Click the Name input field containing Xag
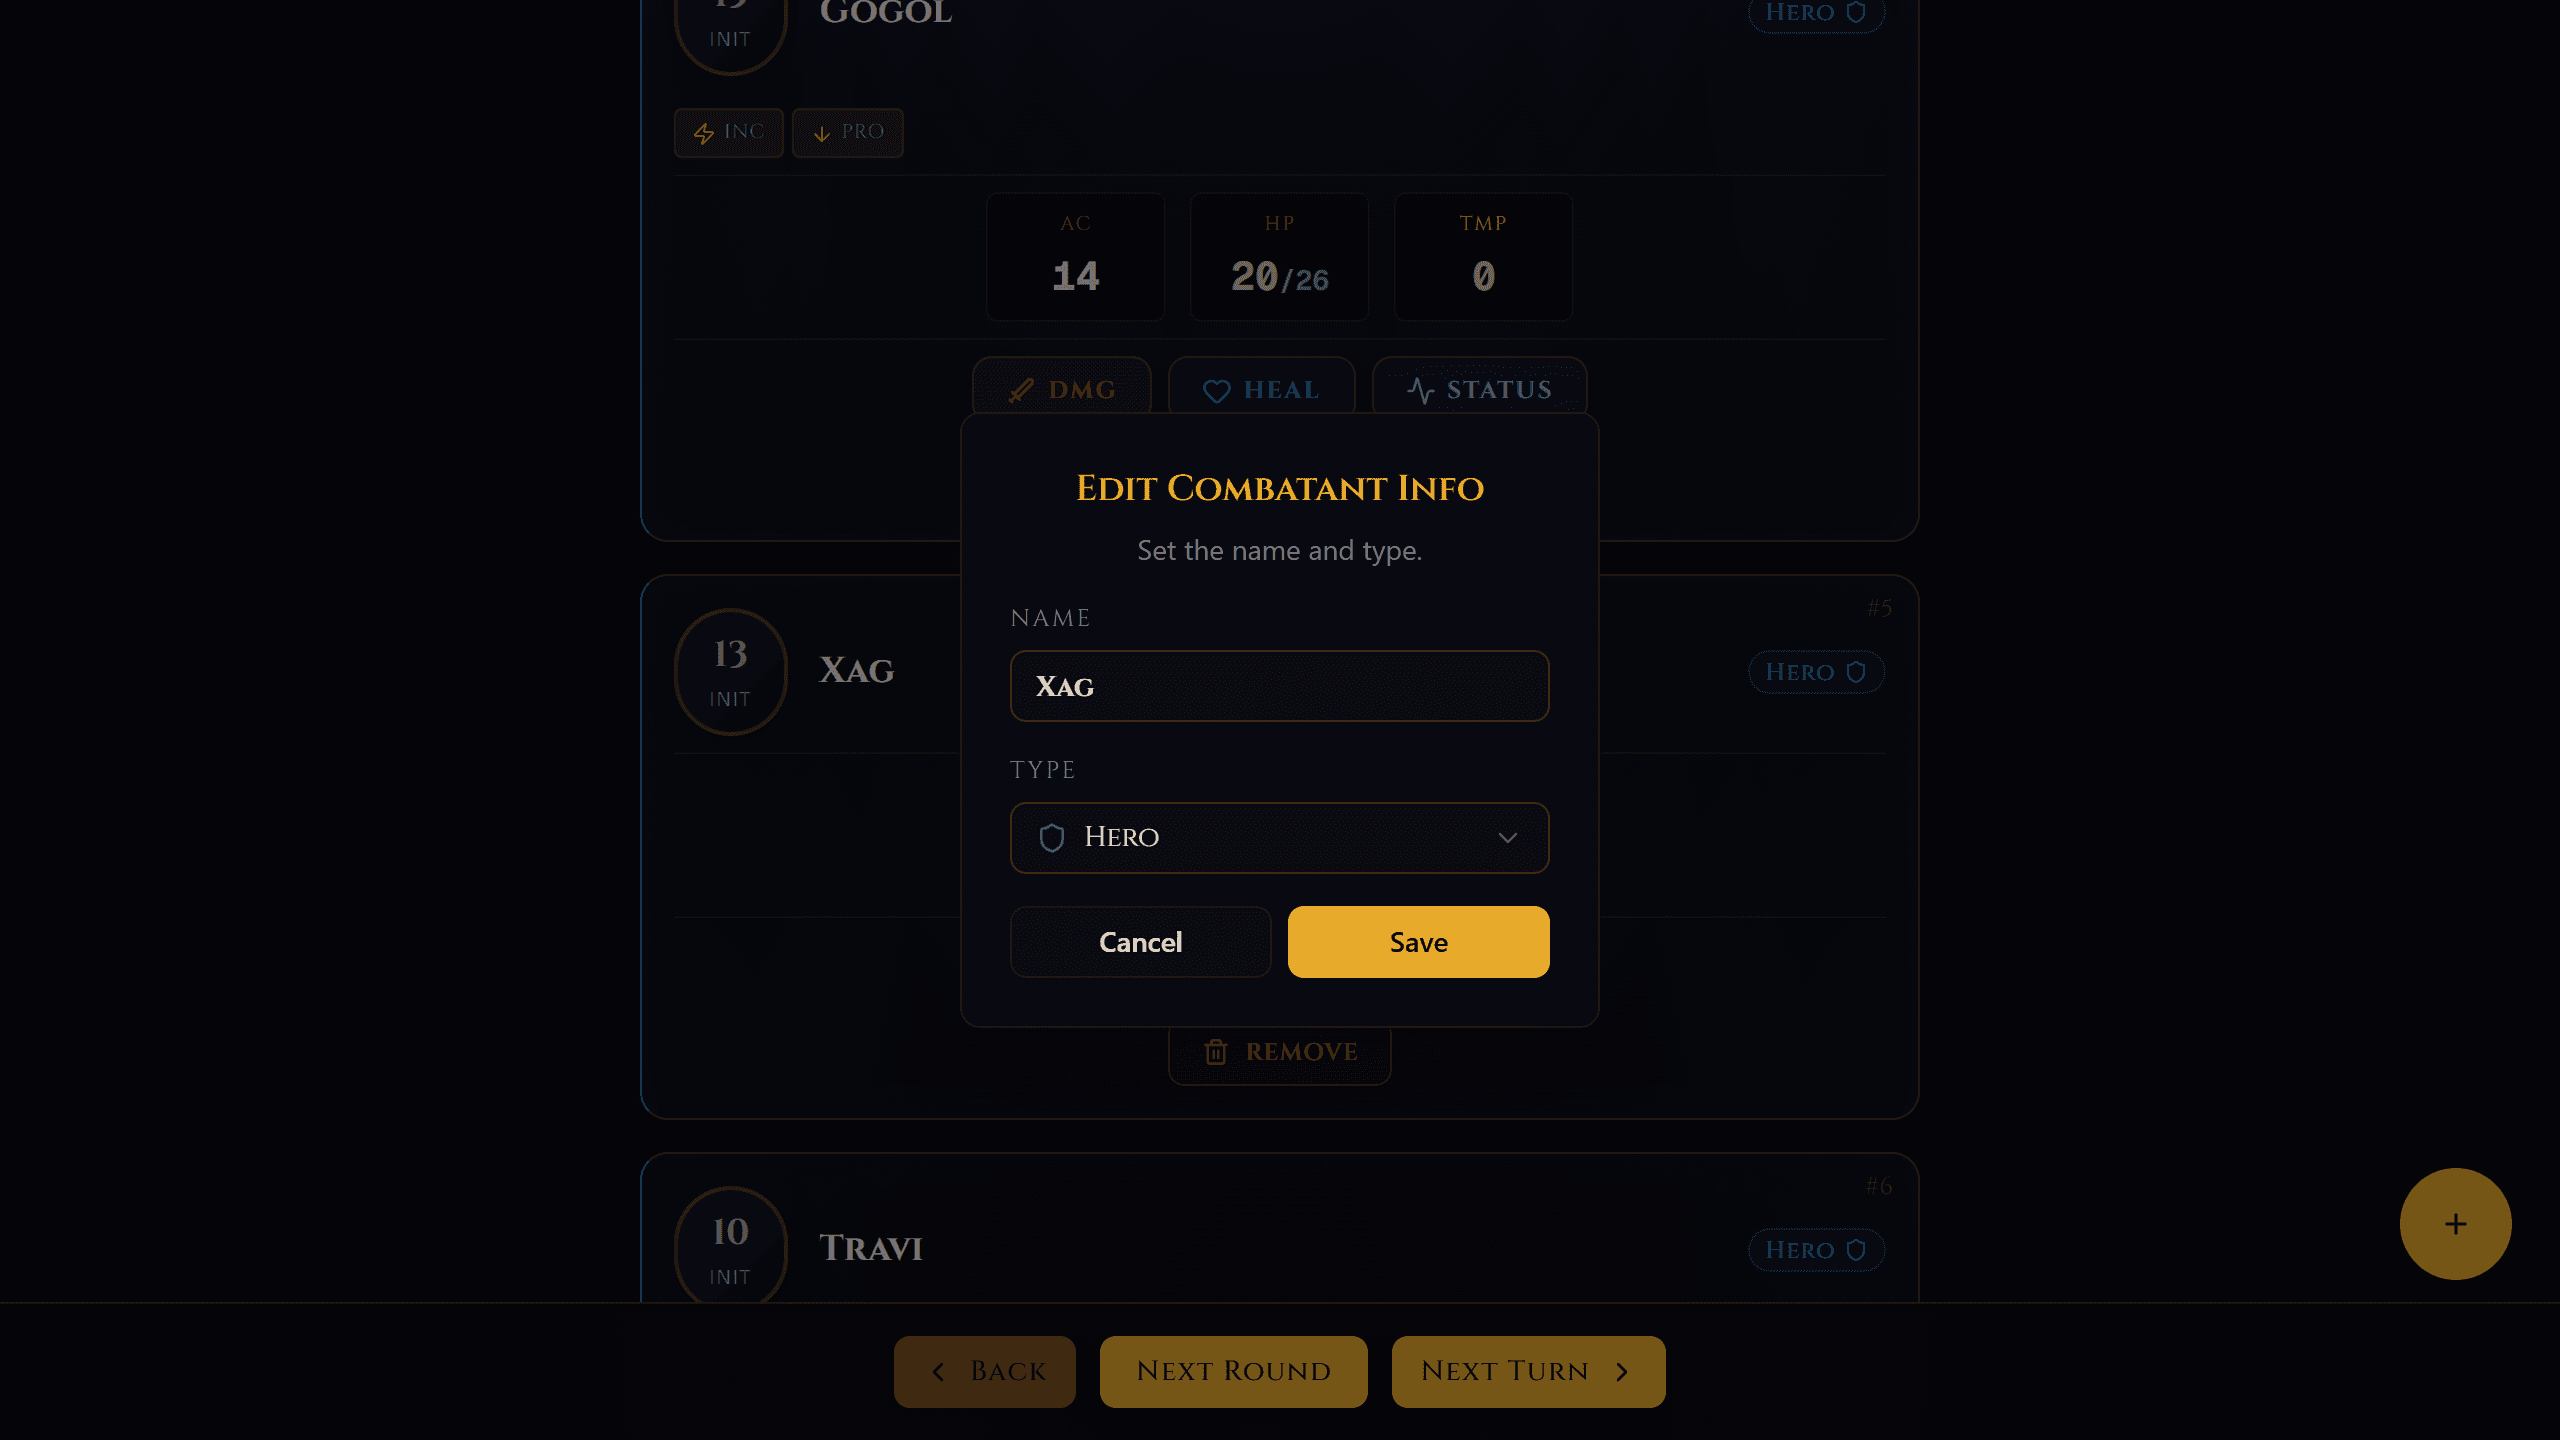 [x=1279, y=686]
